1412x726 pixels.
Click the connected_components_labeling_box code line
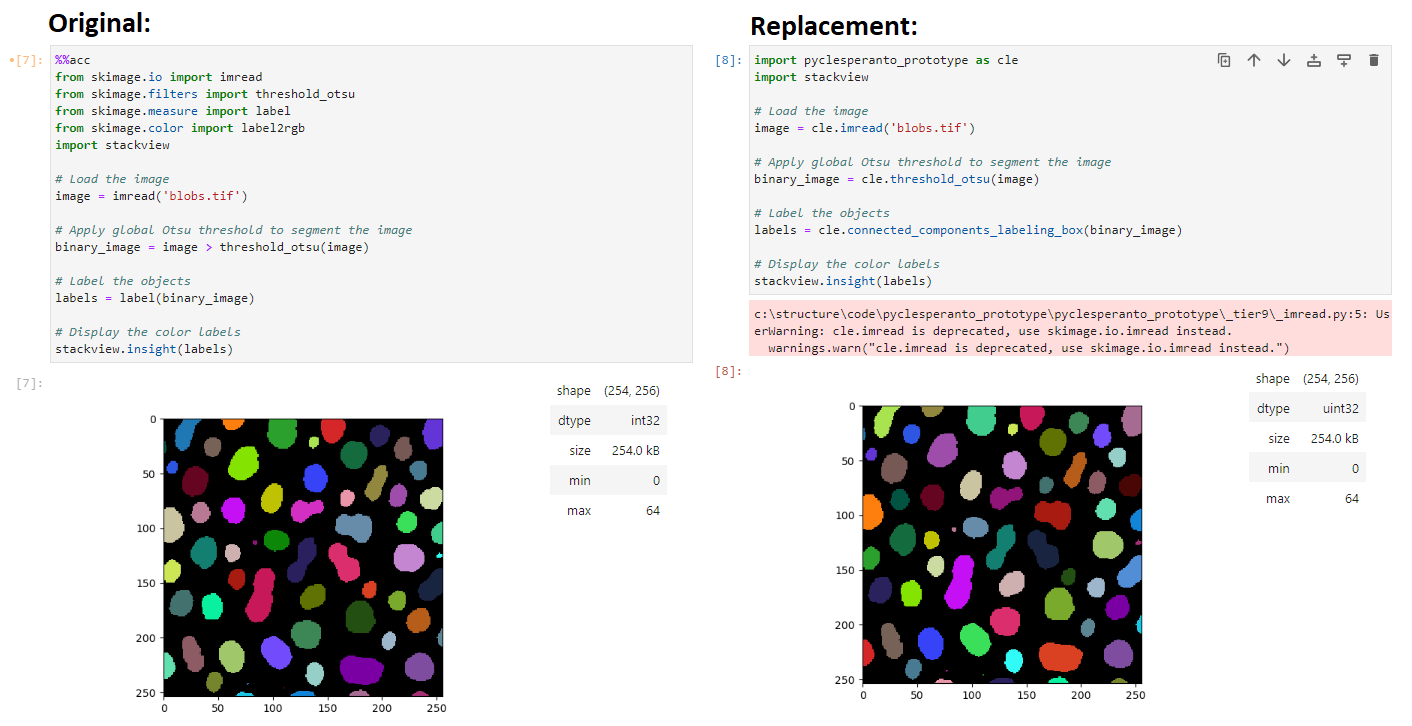(968, 230)
